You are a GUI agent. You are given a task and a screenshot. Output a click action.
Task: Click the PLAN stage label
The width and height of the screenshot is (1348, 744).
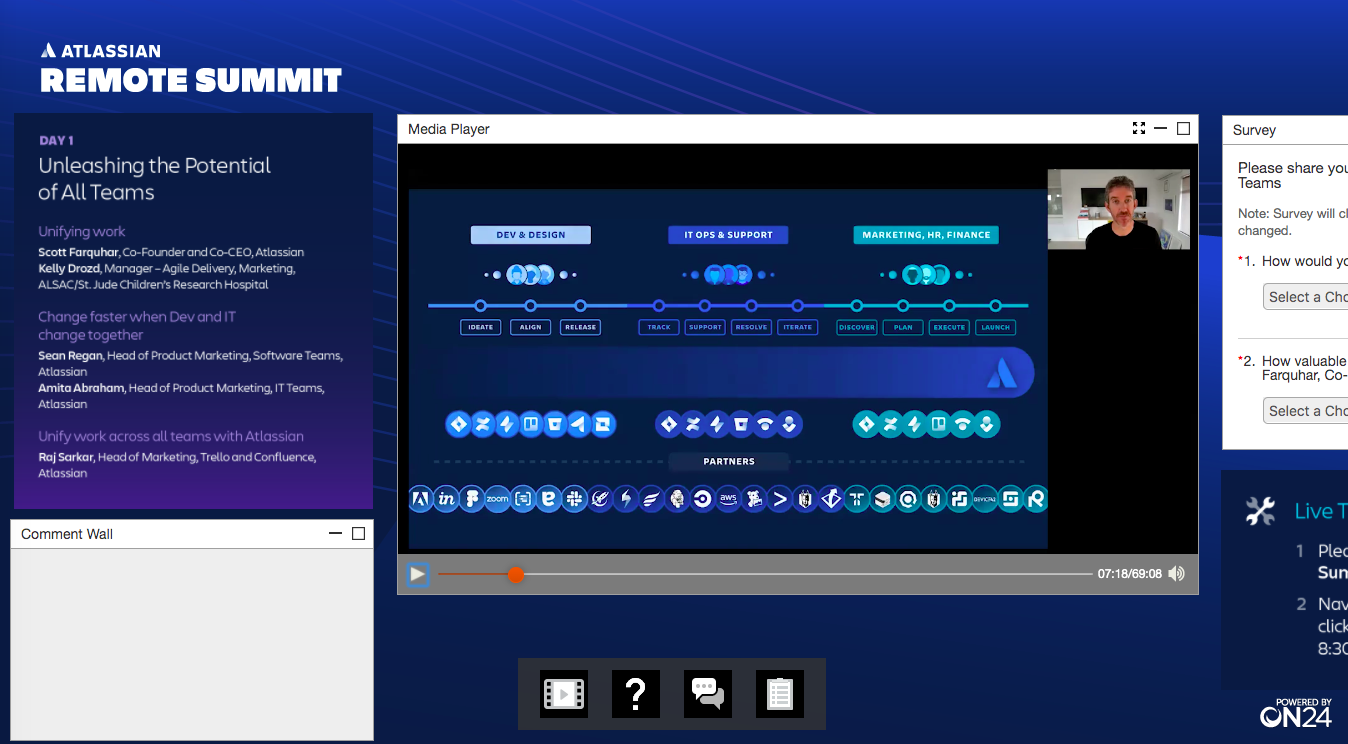click(x=903, y=327)
